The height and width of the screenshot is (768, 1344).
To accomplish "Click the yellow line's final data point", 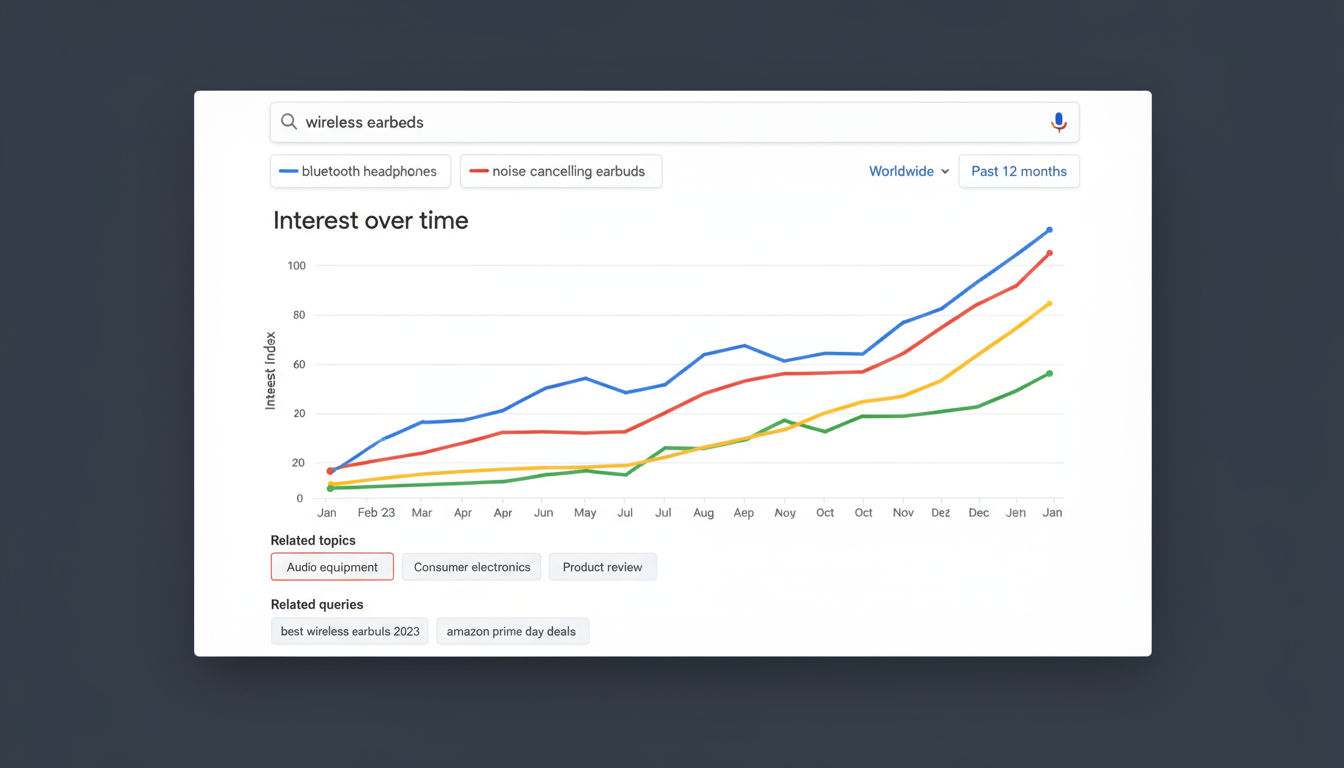I will click(1049, 304).
